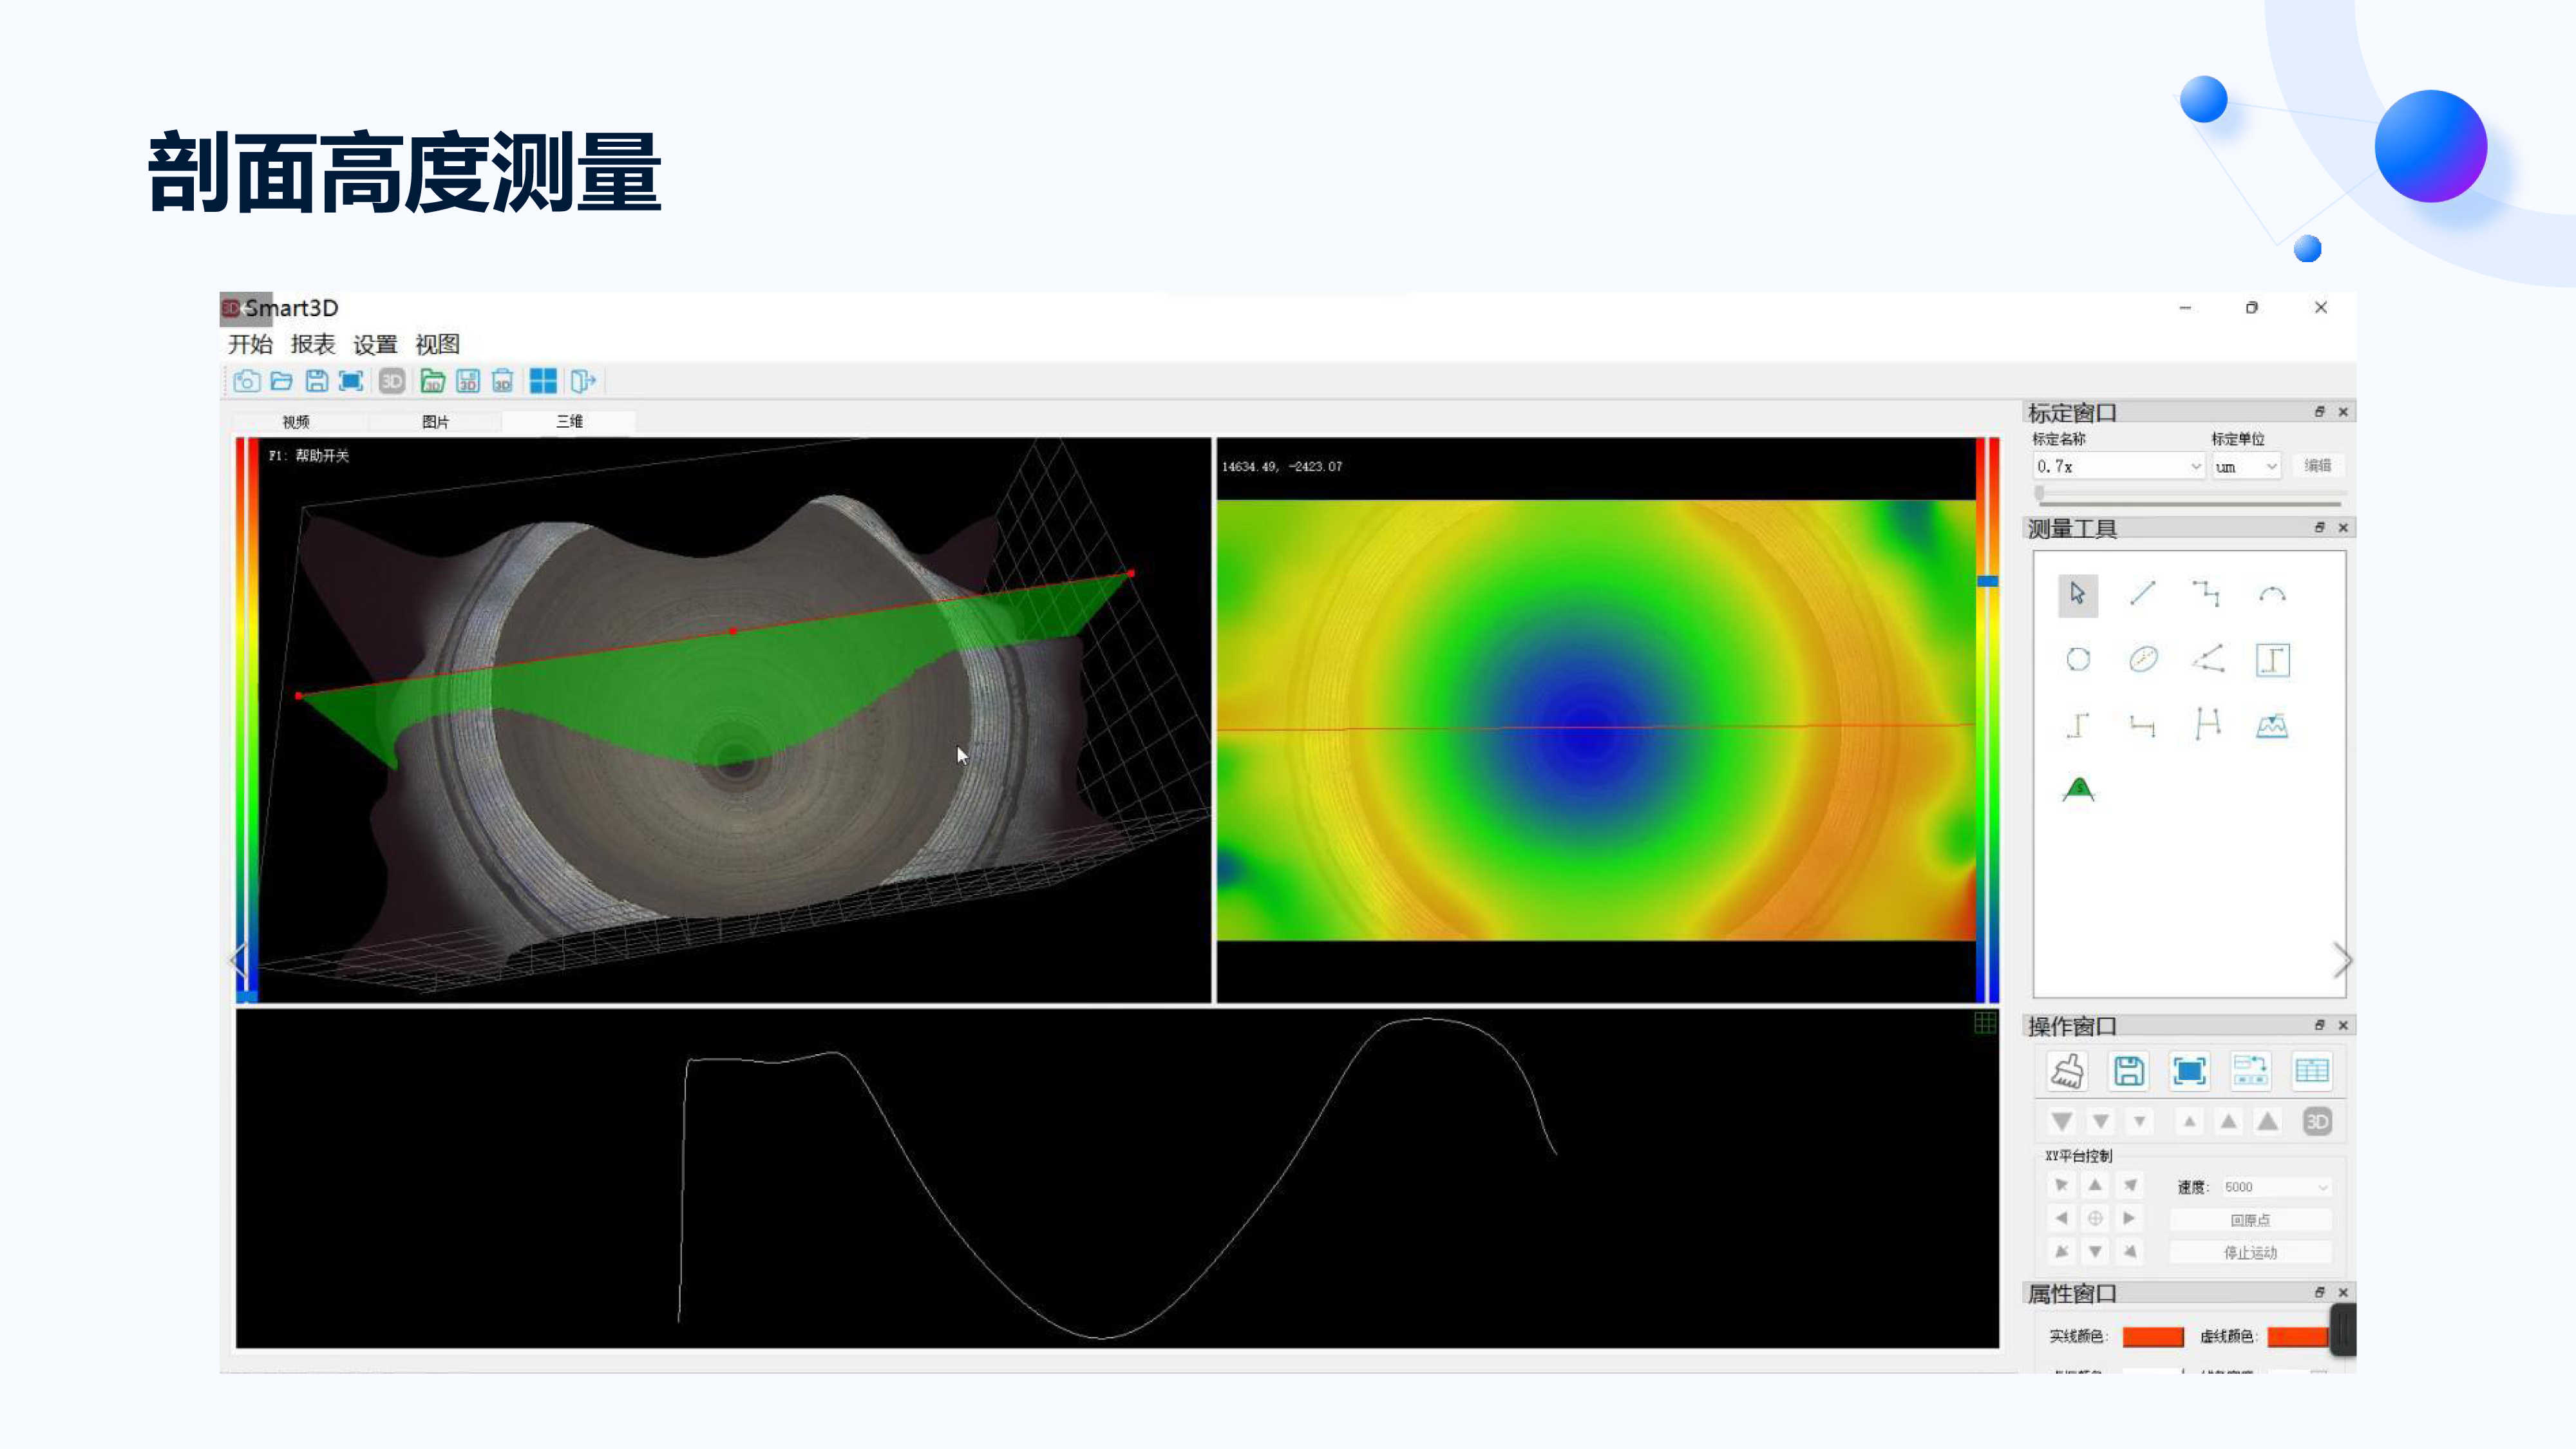Click the delete 3D trash toolbar icon
The width and height of the screenshot is (2576, 1449).
pos(503,381)
